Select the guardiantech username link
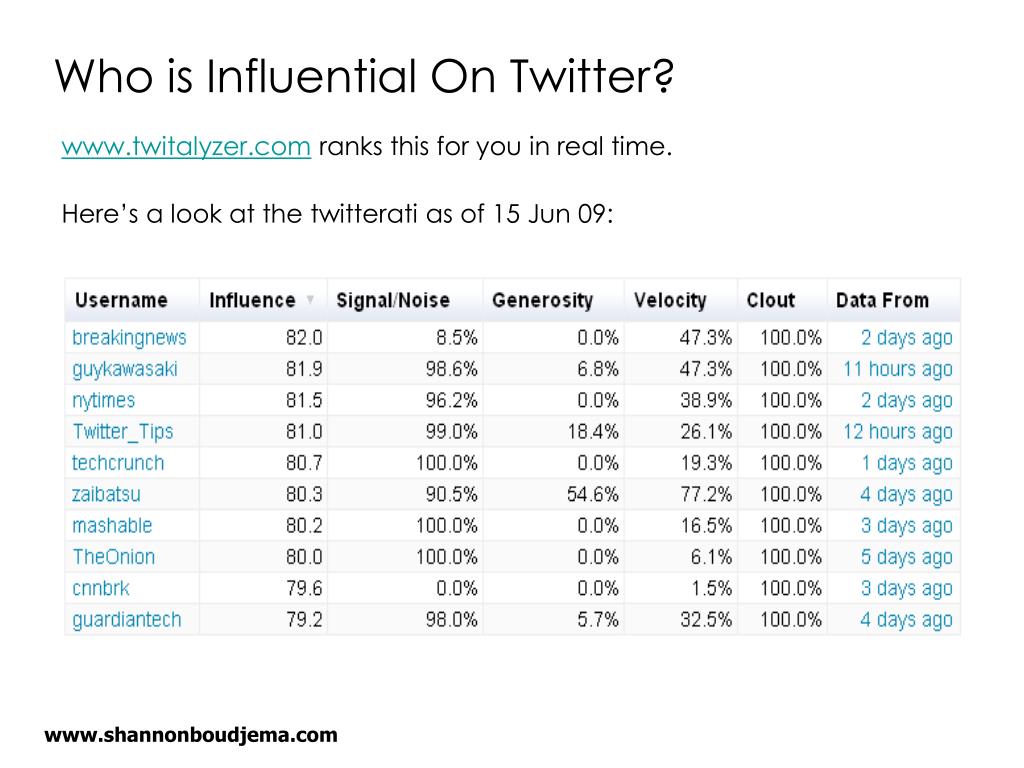 coord(127,620)
